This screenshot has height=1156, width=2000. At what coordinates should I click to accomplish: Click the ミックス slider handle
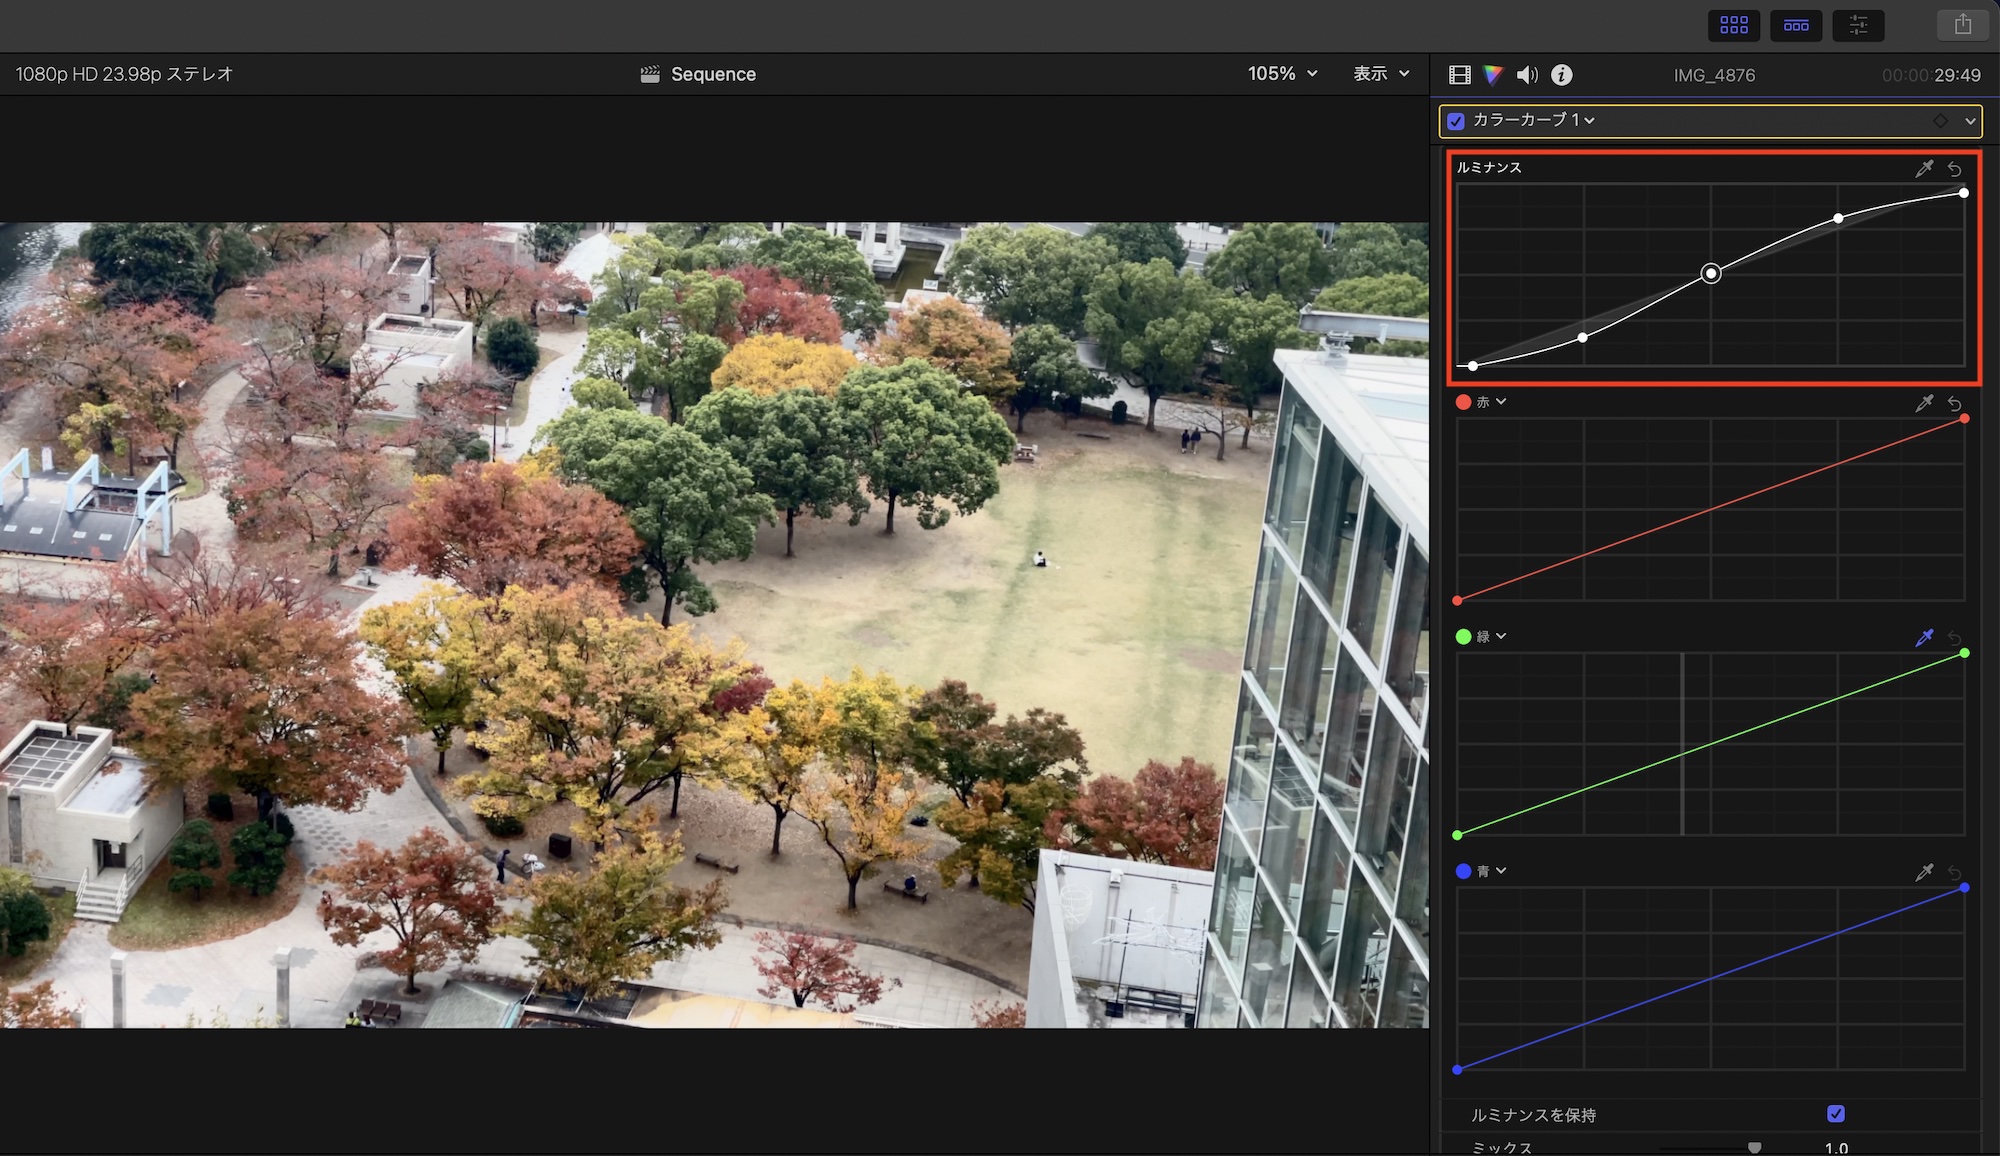pyautogui.click(x=1754, y=1148)
